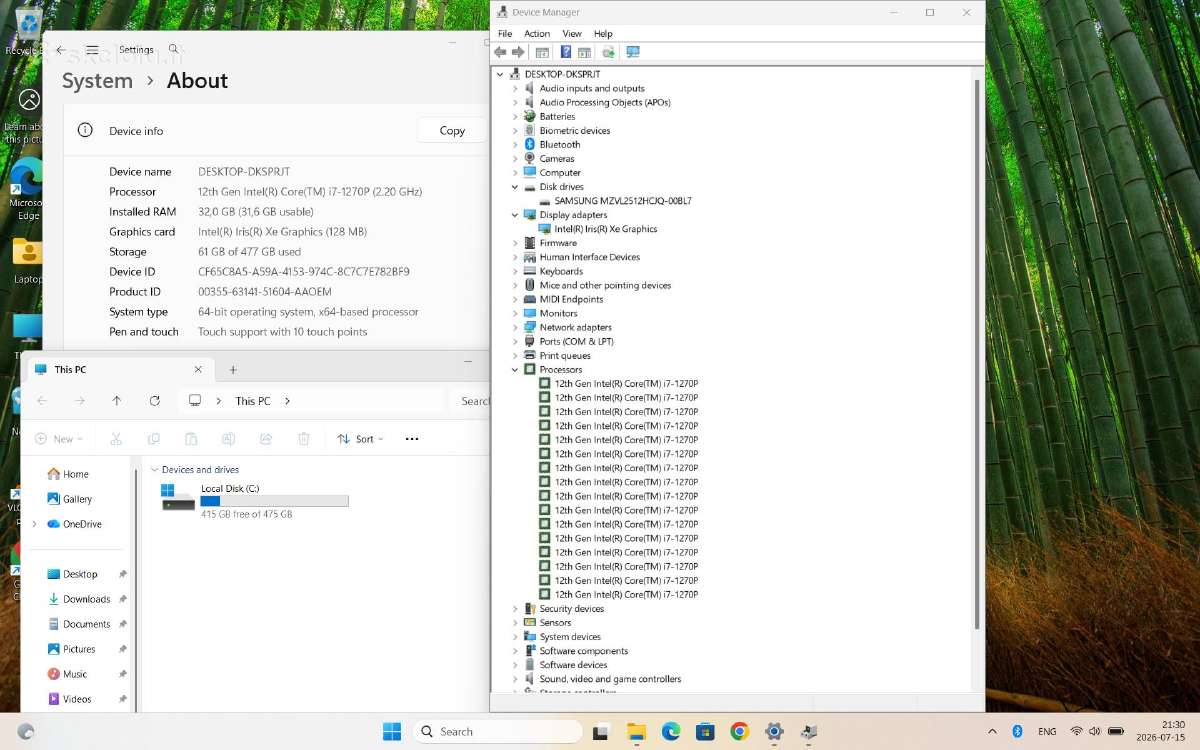Collapse the DESKTOP-DKSPRJT root node

[501, 74]
